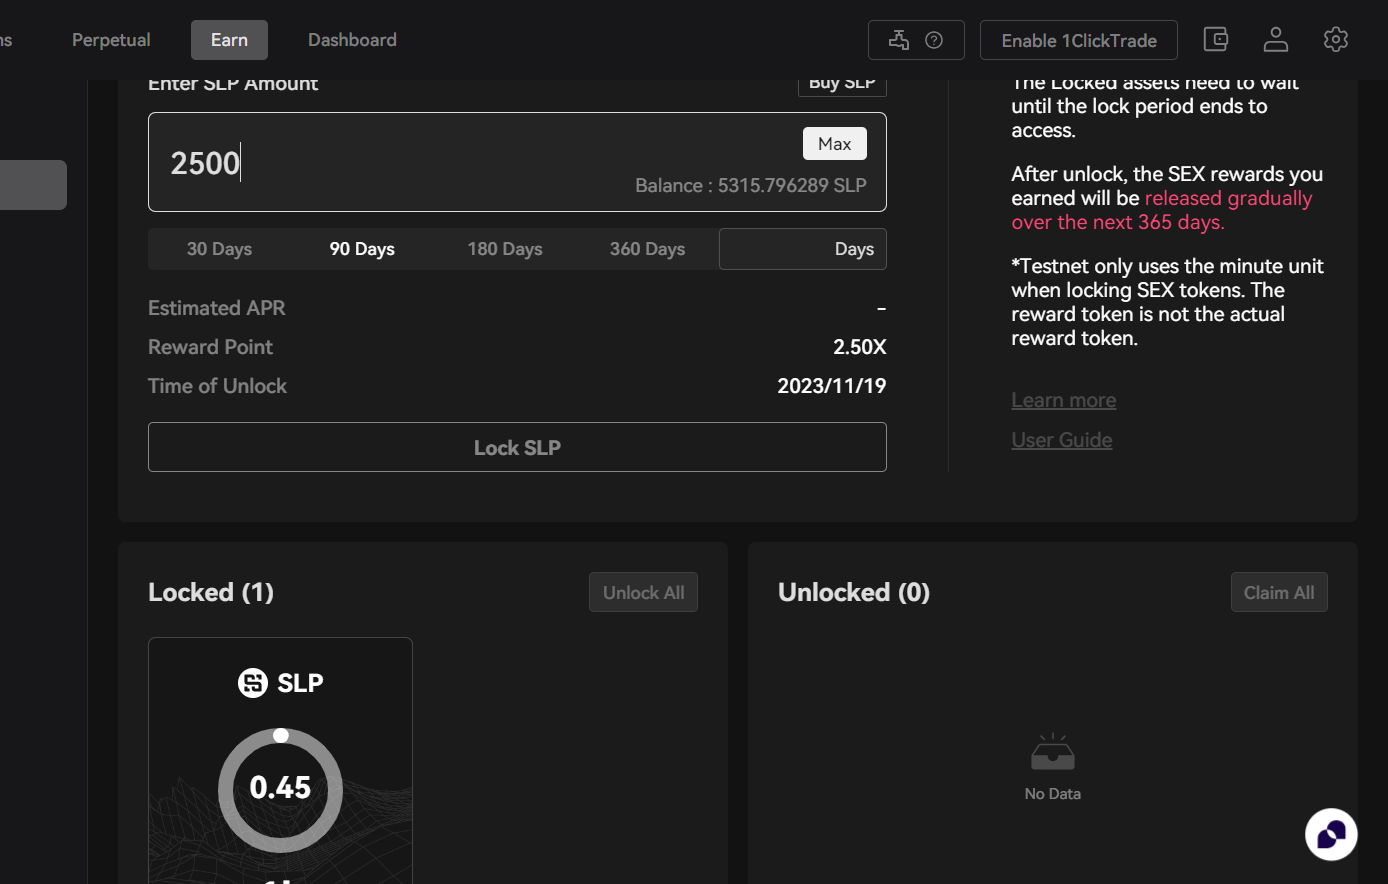
Task: Focus the custom Days input field
Action: point(803,249)
